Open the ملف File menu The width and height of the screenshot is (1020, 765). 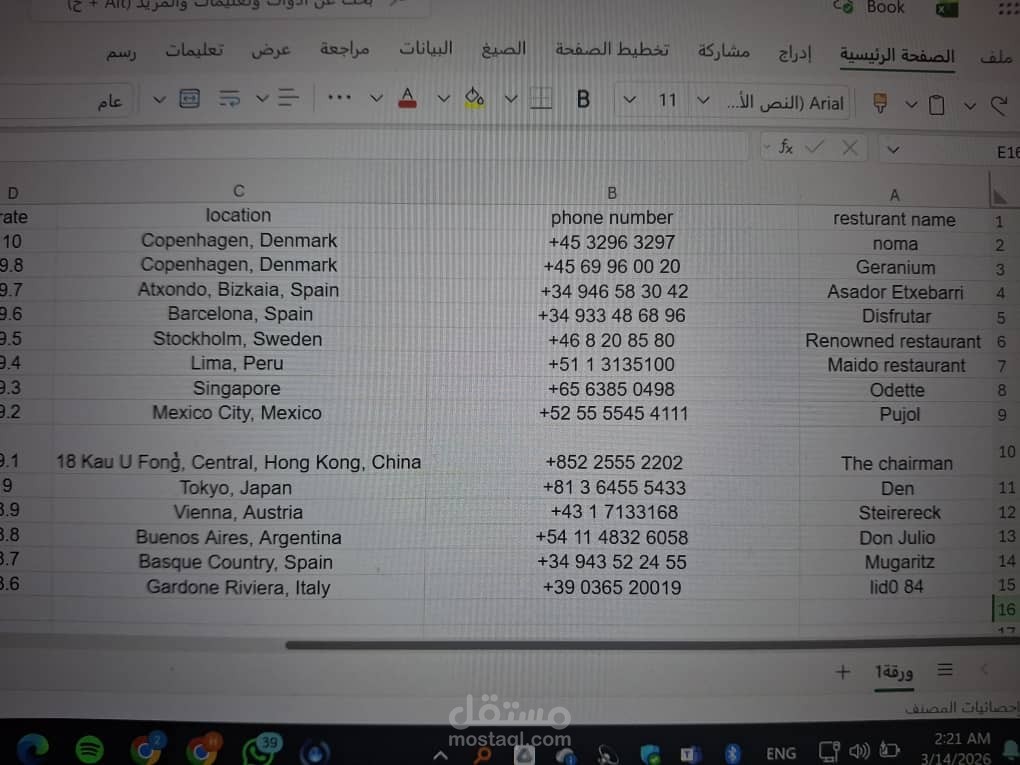(996, 57)
